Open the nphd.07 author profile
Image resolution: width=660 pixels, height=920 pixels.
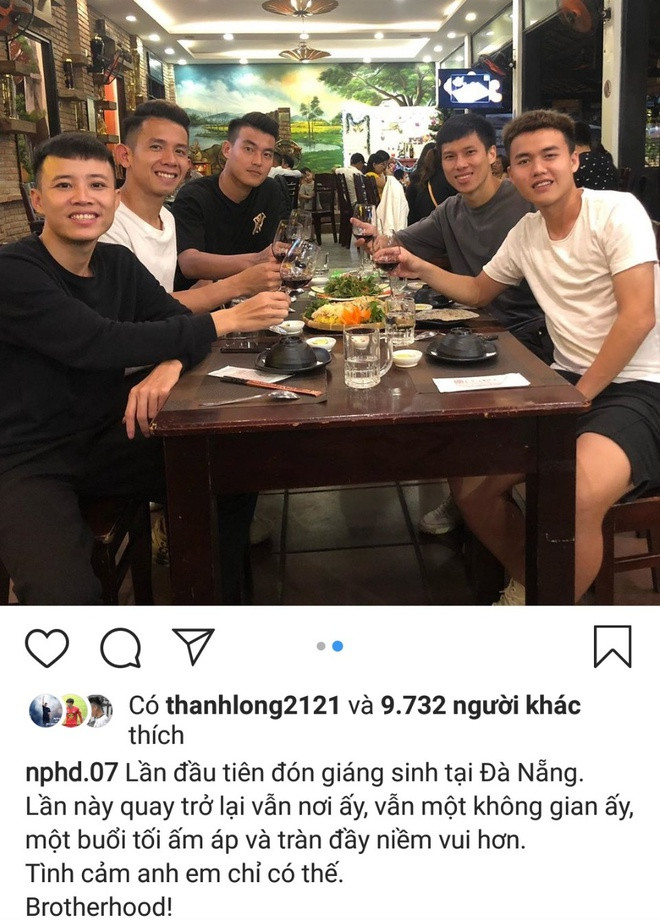click(72, 773)
